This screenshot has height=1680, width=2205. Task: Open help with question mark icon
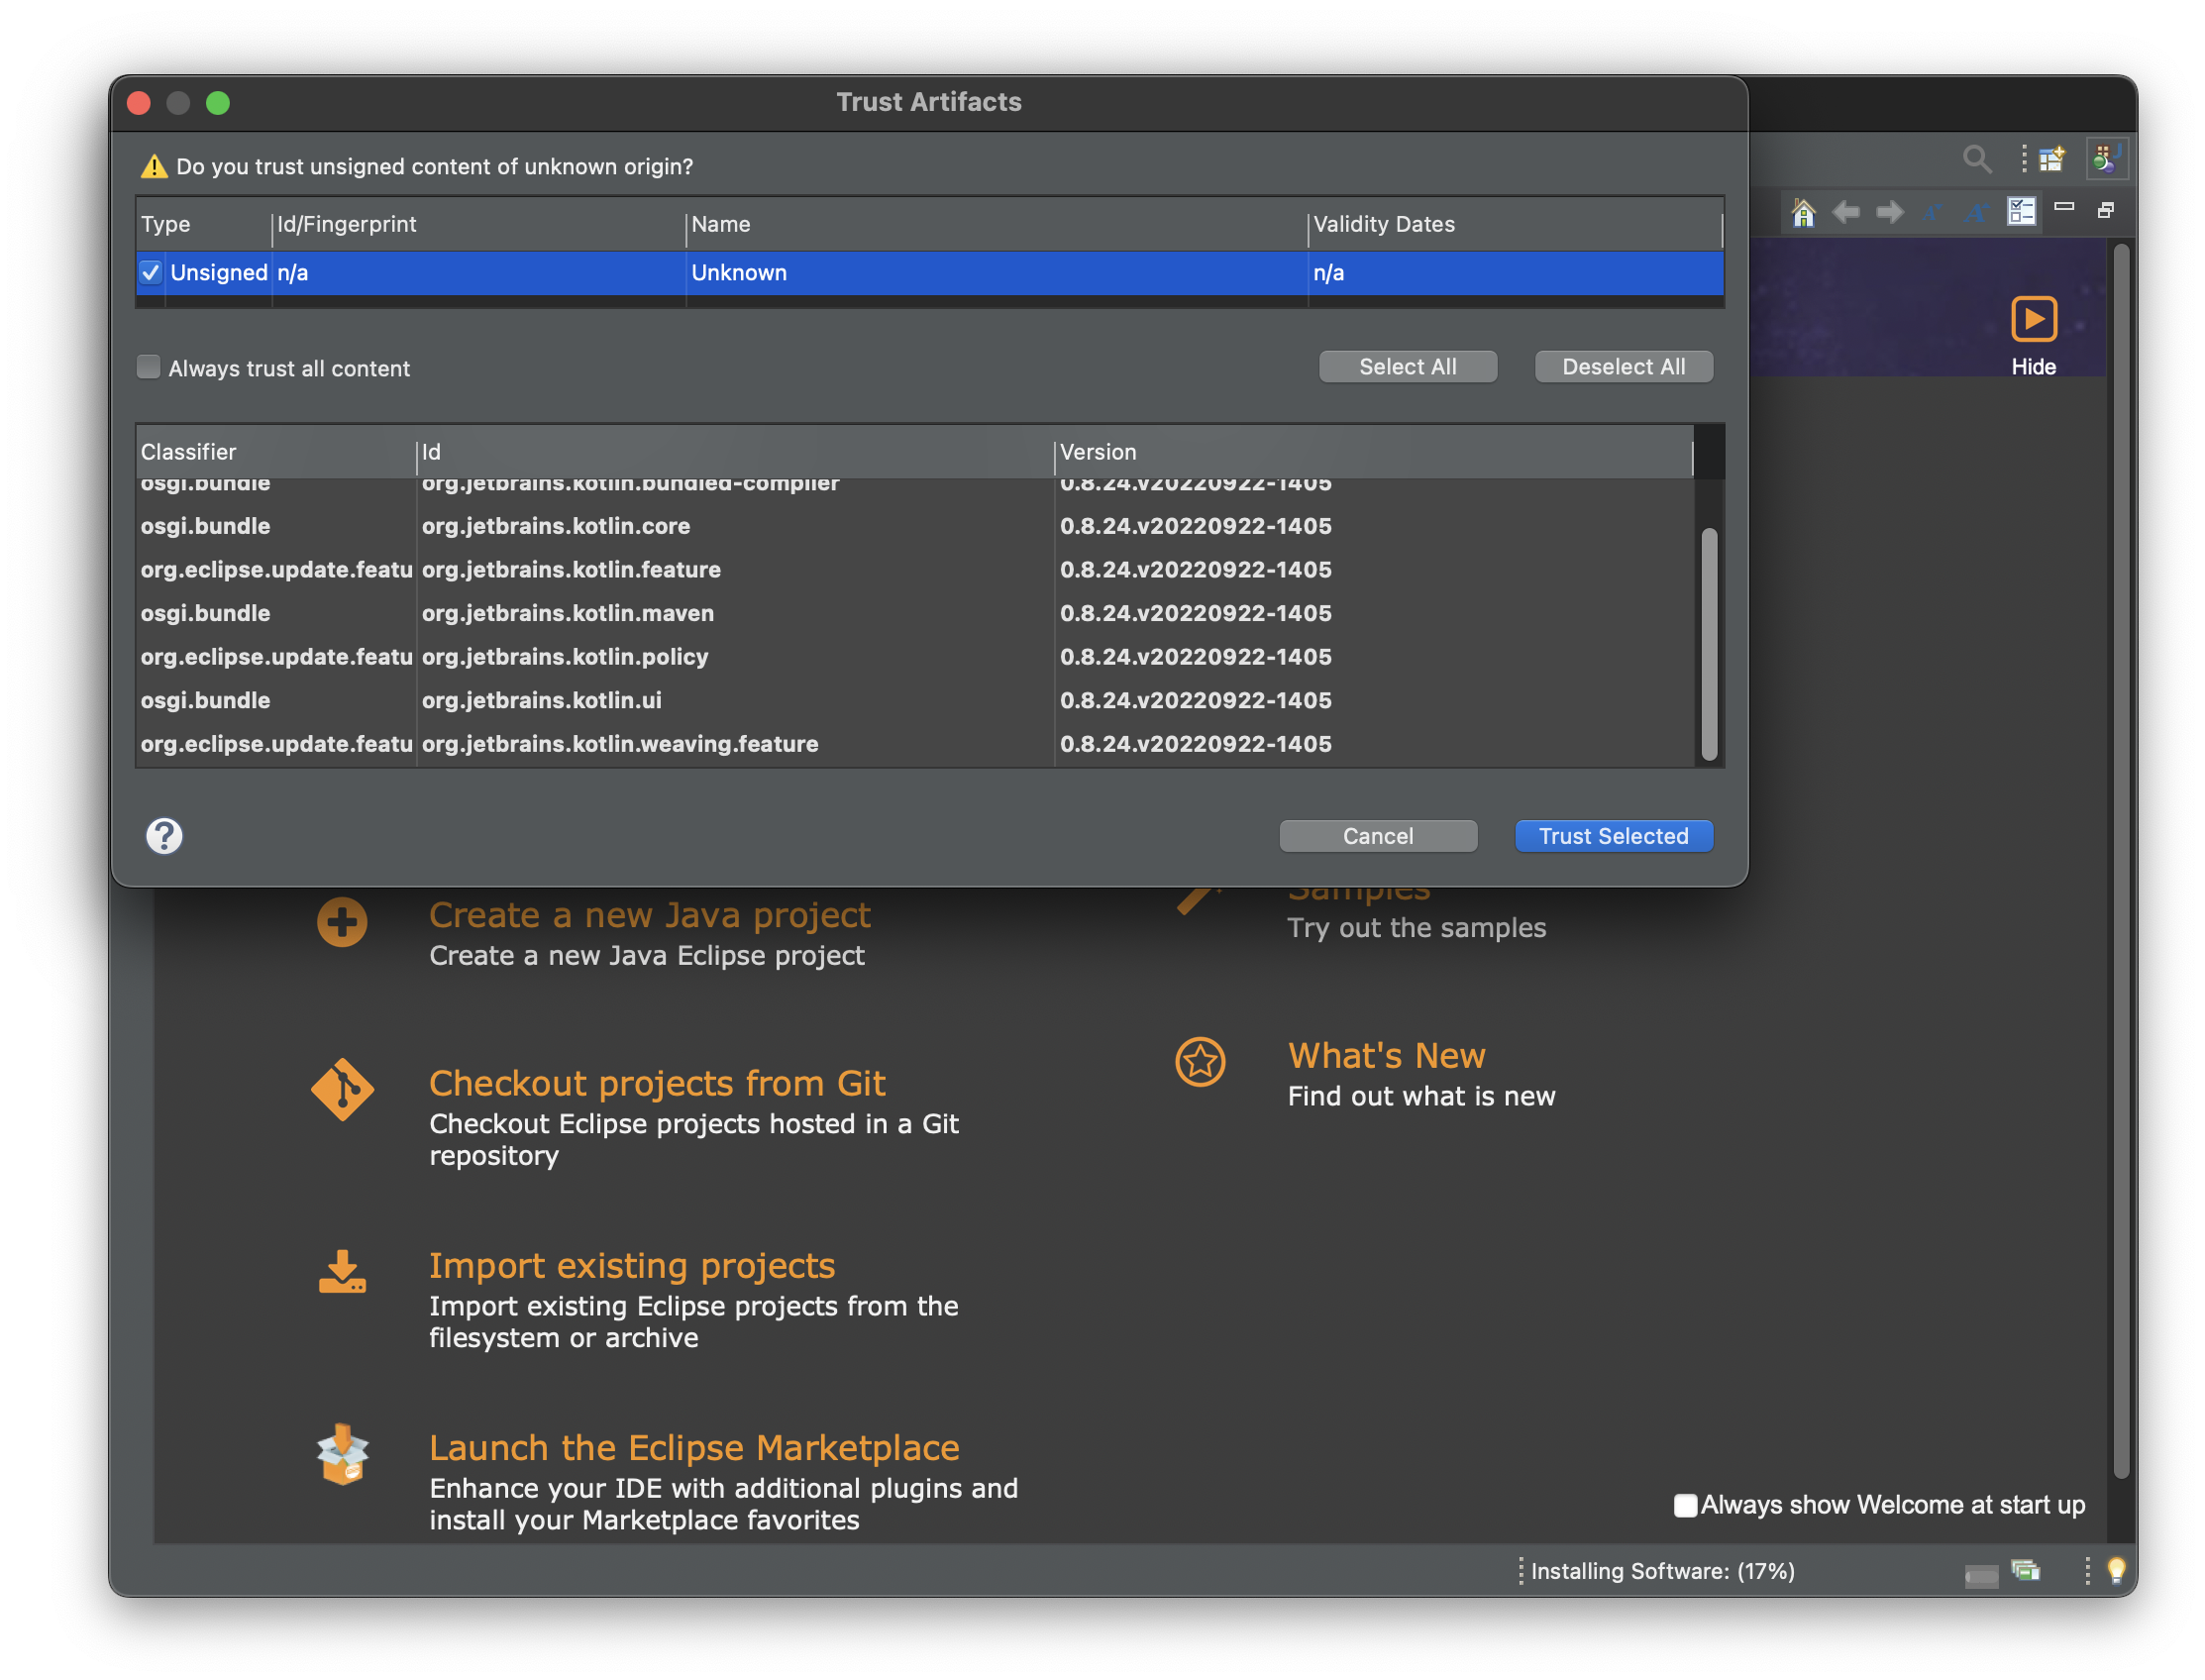[x=164, y=836]
